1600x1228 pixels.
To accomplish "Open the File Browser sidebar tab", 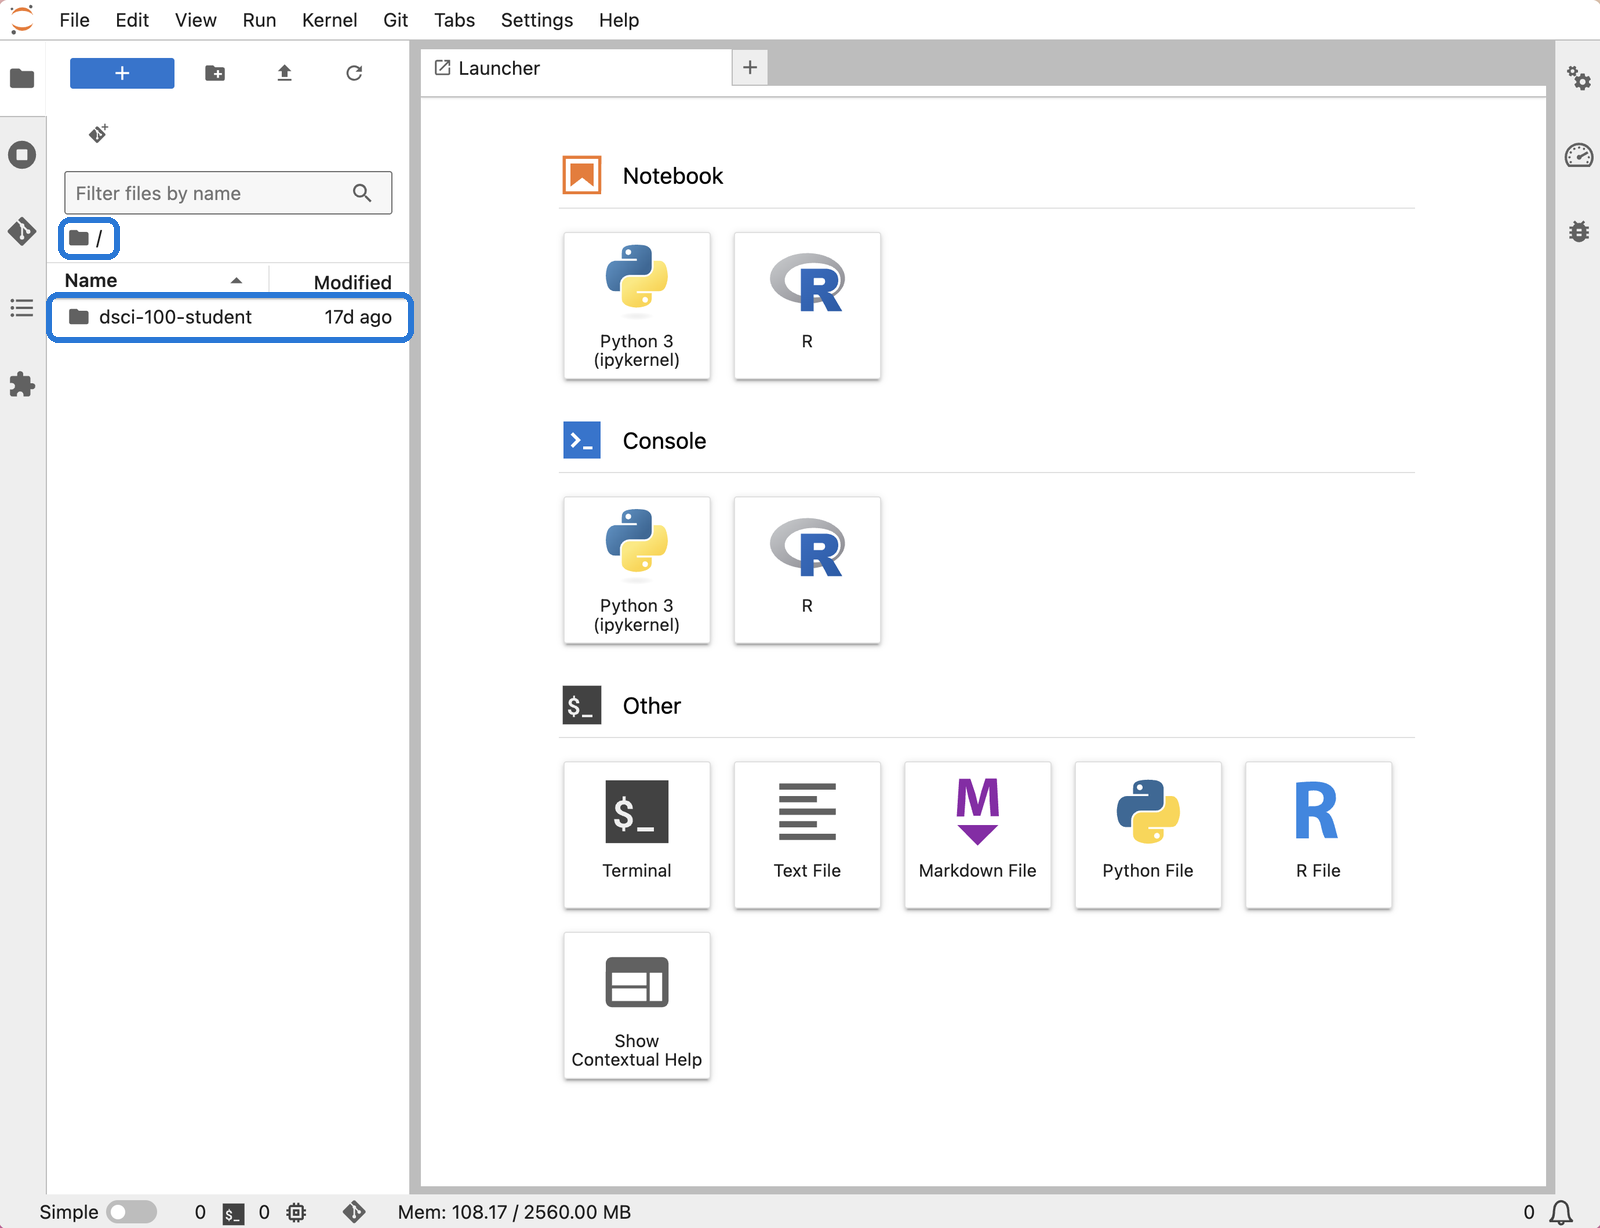I will [x=22, y=78].
